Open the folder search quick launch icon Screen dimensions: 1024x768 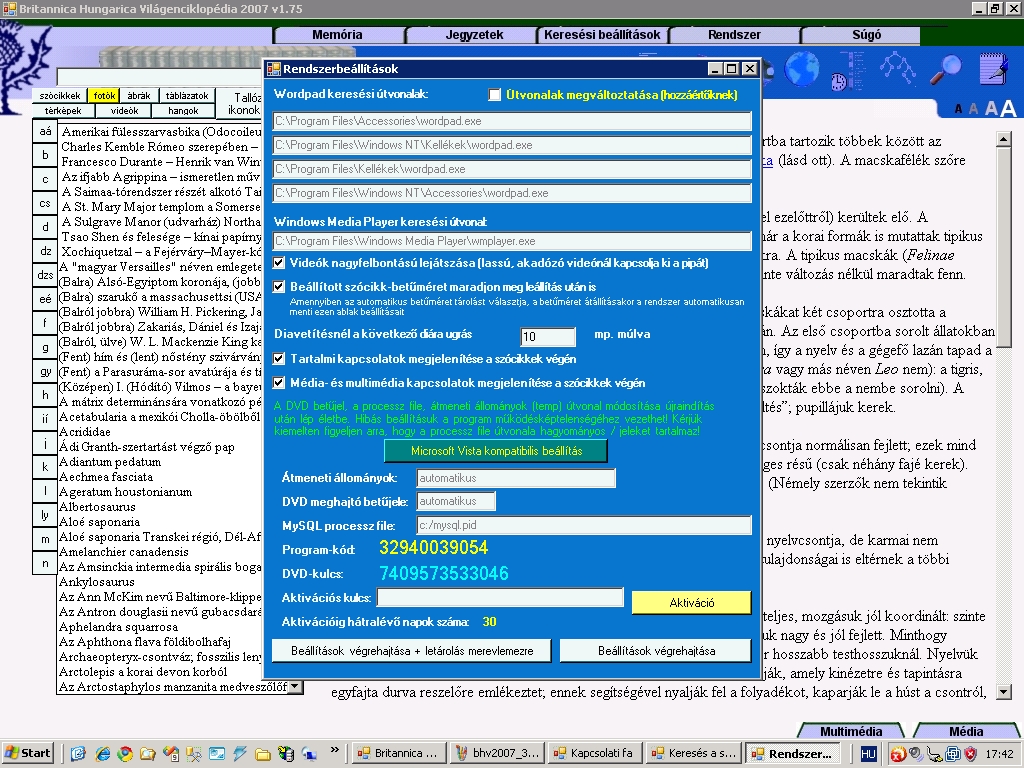[148, 754]
